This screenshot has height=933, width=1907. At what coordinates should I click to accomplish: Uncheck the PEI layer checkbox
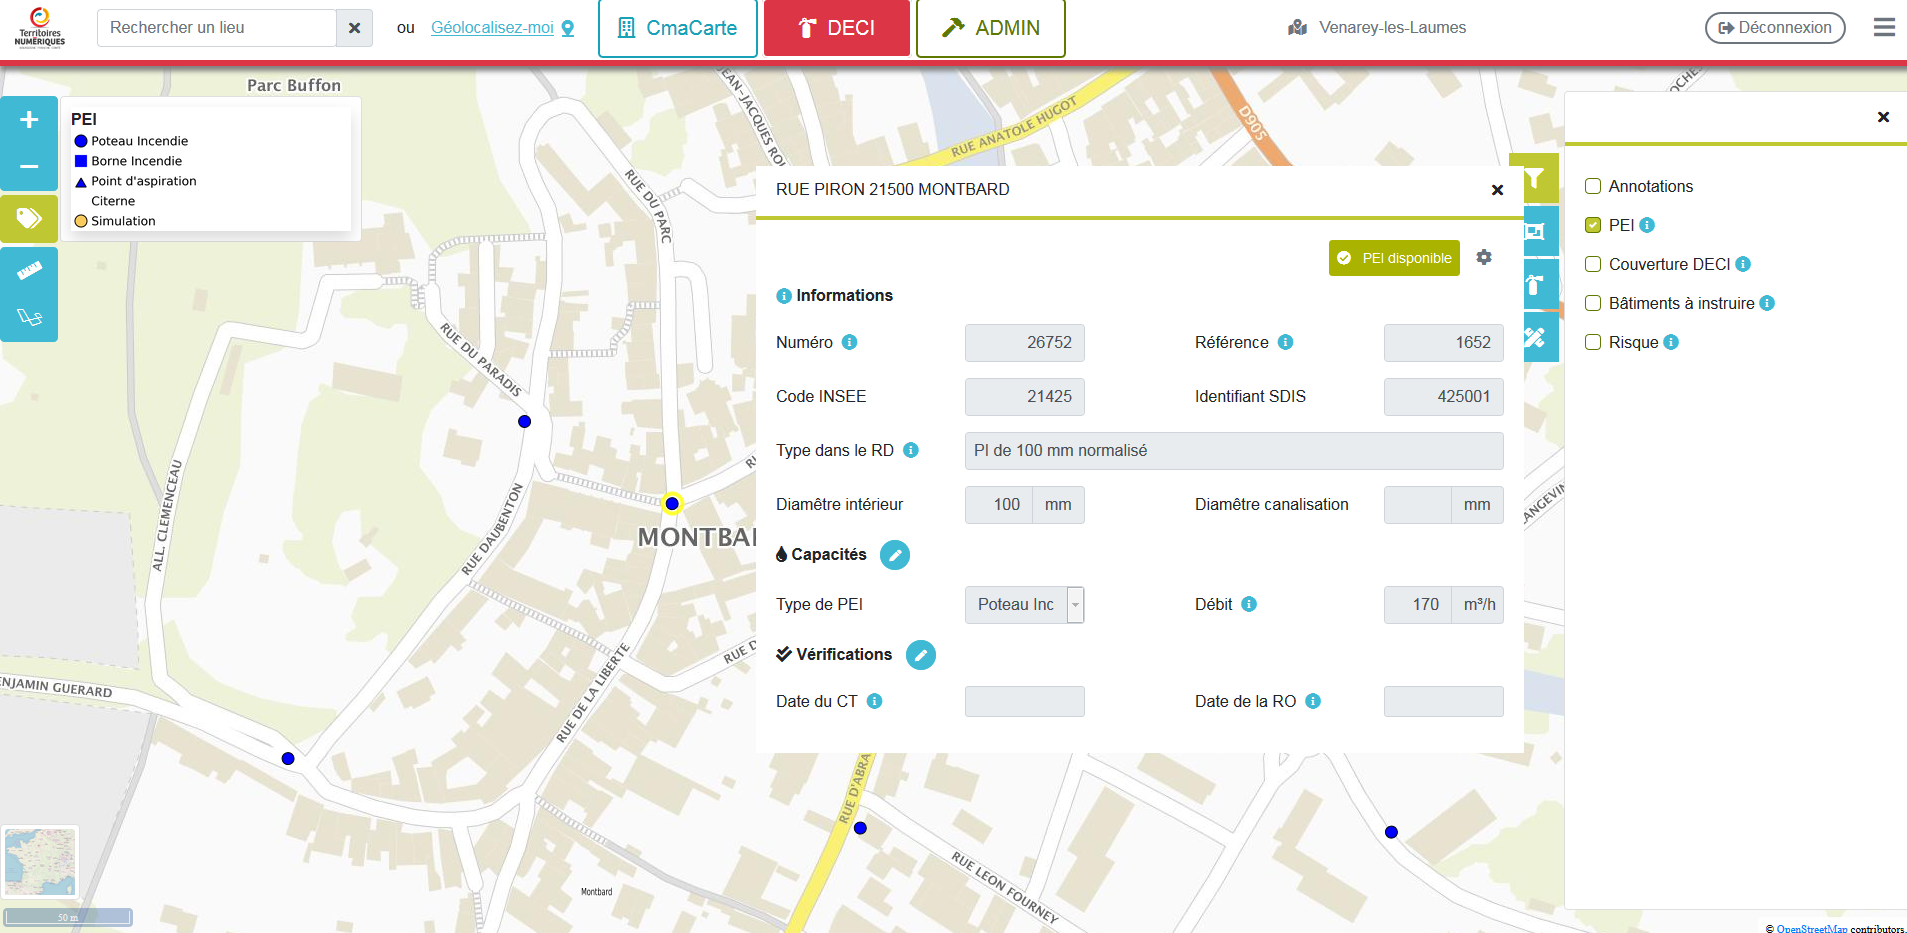tap(1593, 225)
